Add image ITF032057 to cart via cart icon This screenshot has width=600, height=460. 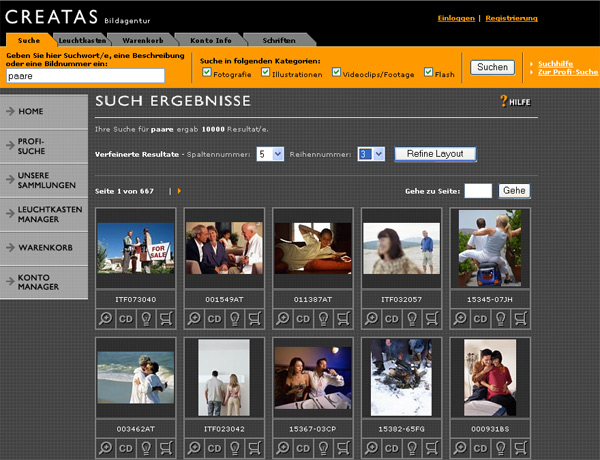431,318
